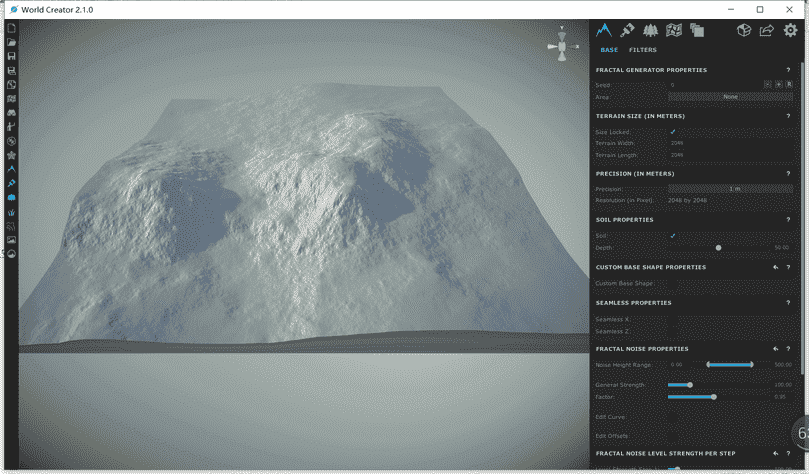Enable the Seamless Z checkbox
The width and height of the screenshot is (809, 474).
[673, 332]
